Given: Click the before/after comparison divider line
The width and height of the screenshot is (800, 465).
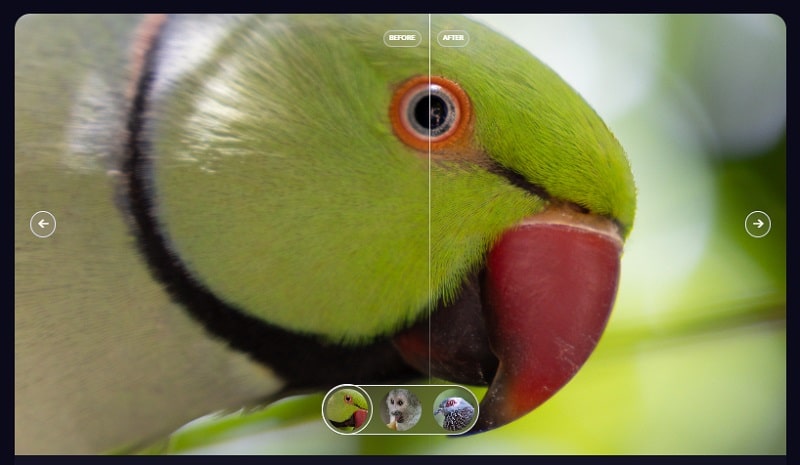Looking at the screenshot, I should click(x=430, y=199).
